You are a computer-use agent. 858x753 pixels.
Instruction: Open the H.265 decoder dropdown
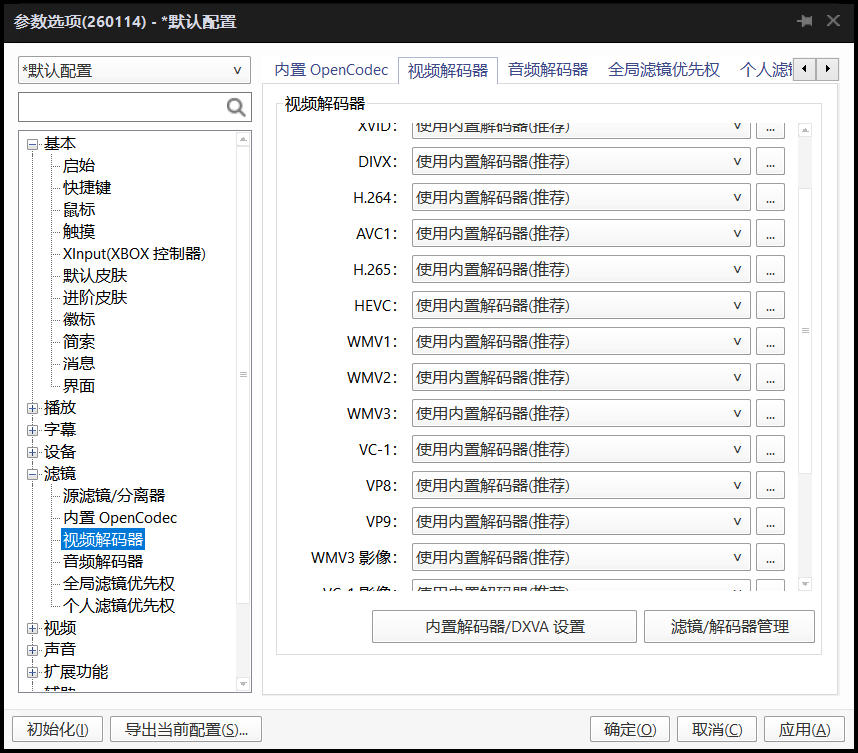coord(581,270)
